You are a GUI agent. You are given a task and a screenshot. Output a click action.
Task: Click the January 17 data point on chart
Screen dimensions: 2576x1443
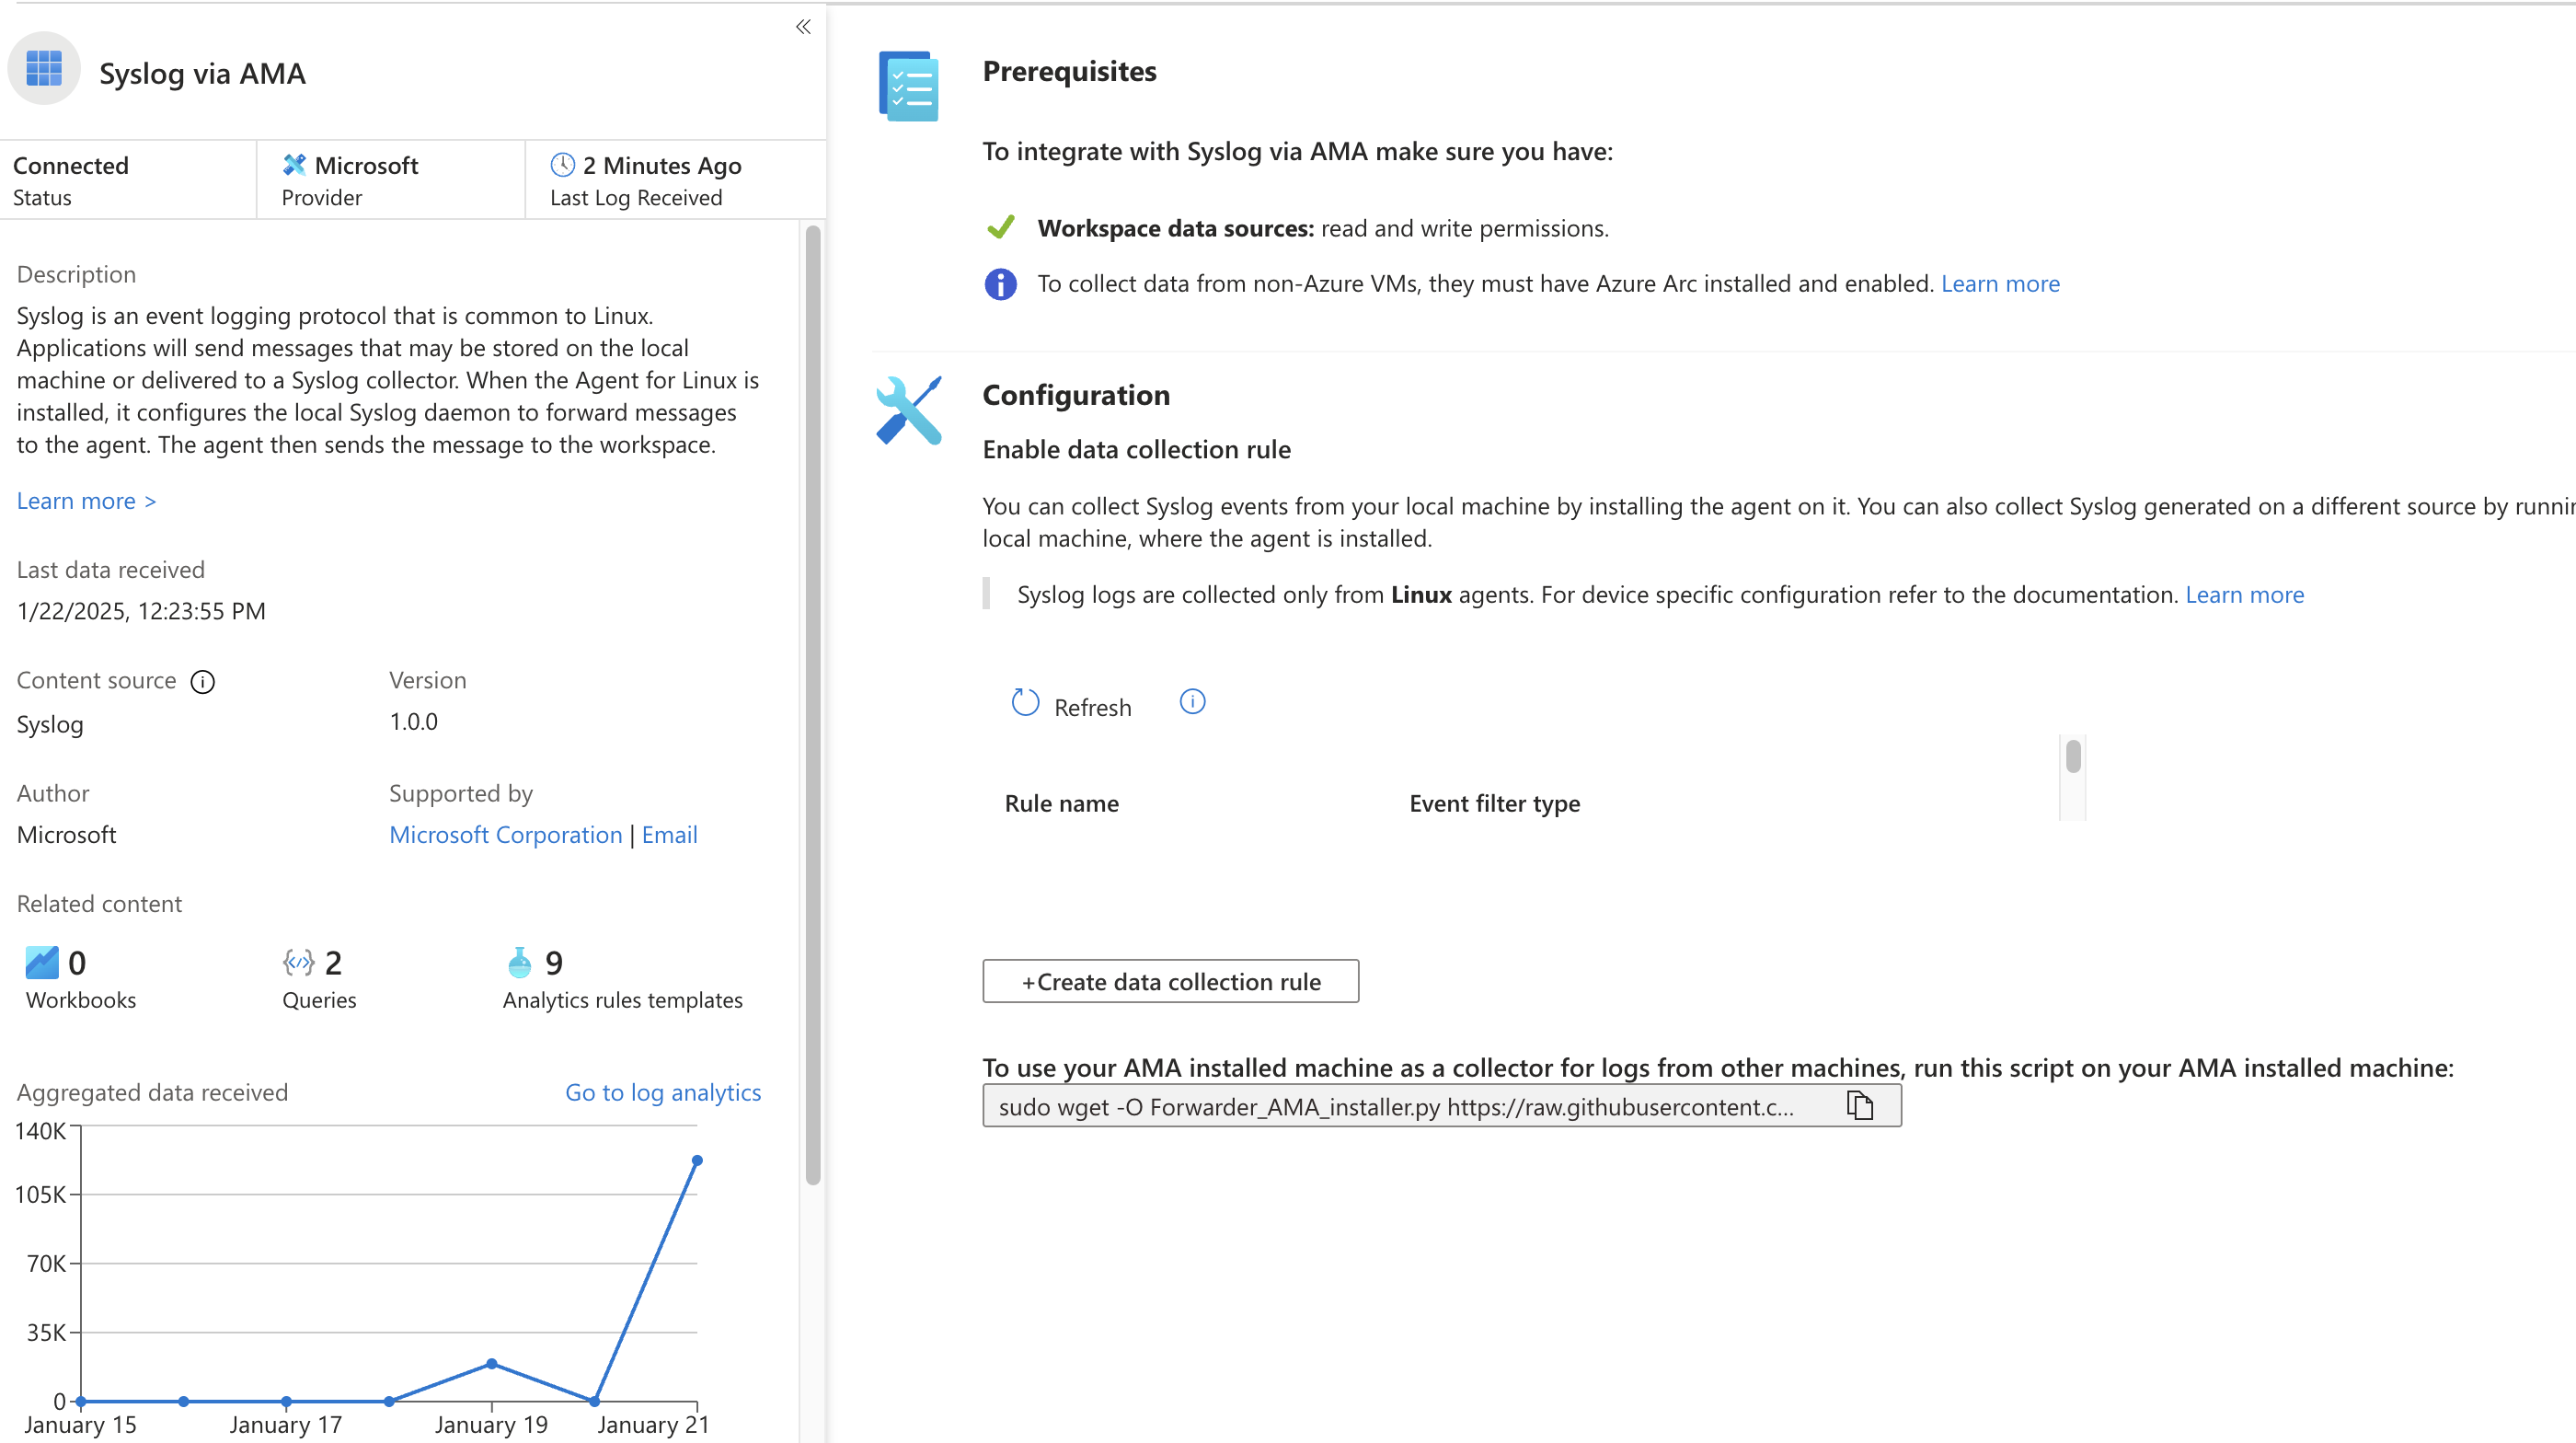point(286,1401)
